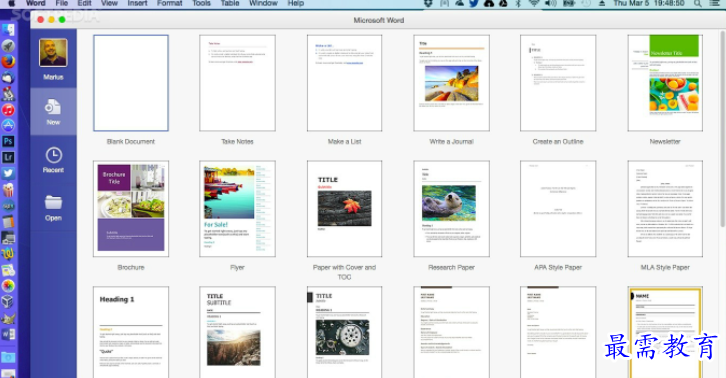Viewport: 726px width, 378px height.
Task: Open Firefox from the dock
Action: click(8, 61)
